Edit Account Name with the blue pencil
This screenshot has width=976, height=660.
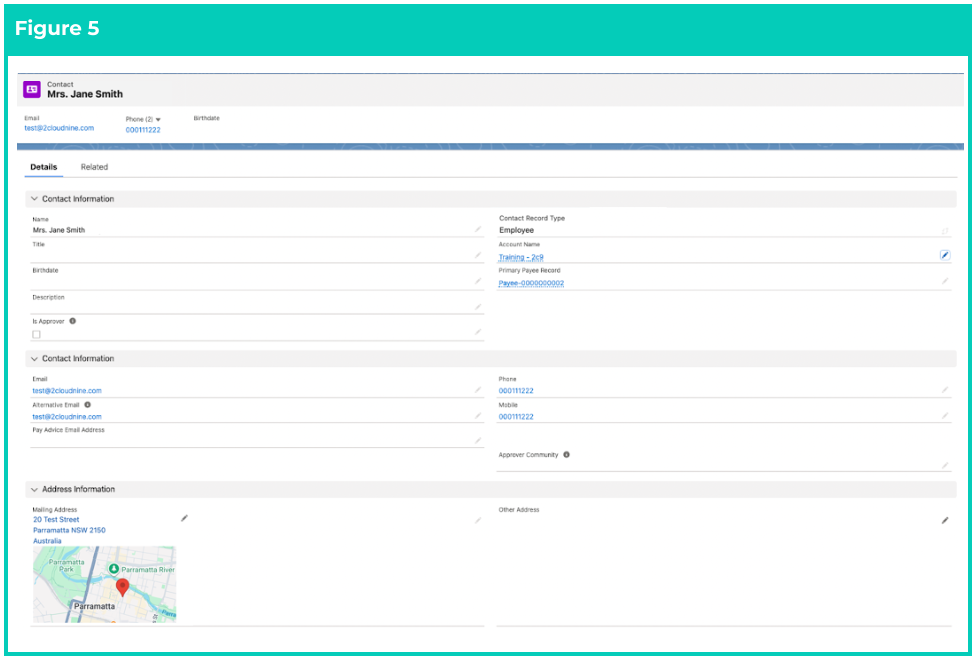point(945,255)
